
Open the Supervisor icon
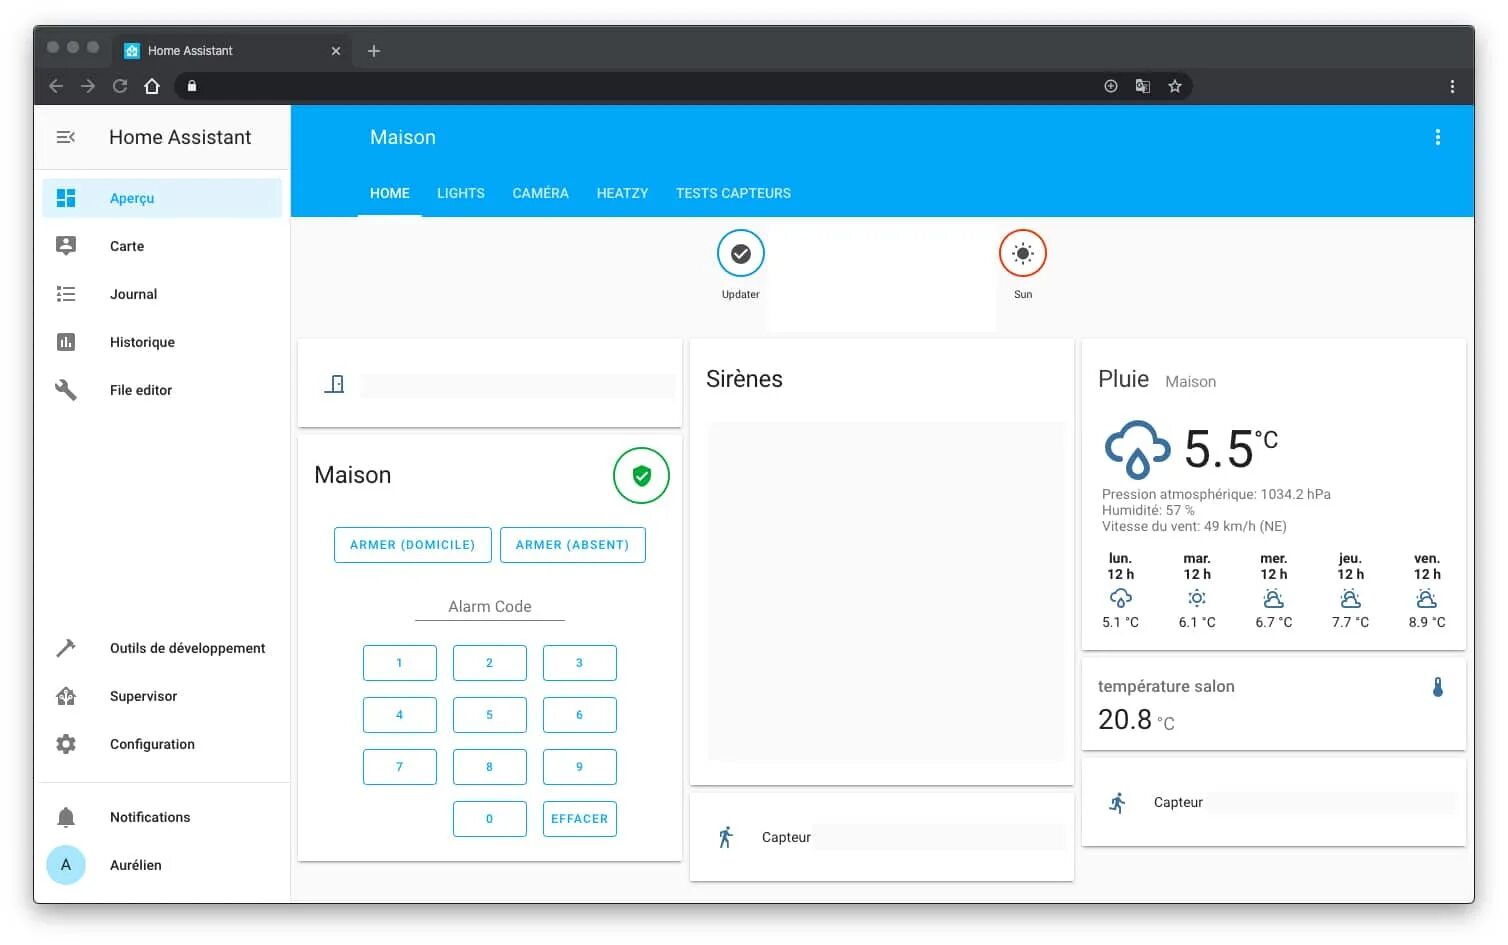click(x=66, y=696)
